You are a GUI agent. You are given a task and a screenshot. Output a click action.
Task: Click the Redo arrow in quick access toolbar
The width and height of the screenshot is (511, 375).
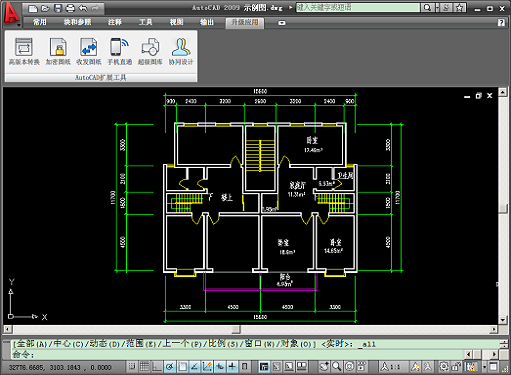(95, 8)
